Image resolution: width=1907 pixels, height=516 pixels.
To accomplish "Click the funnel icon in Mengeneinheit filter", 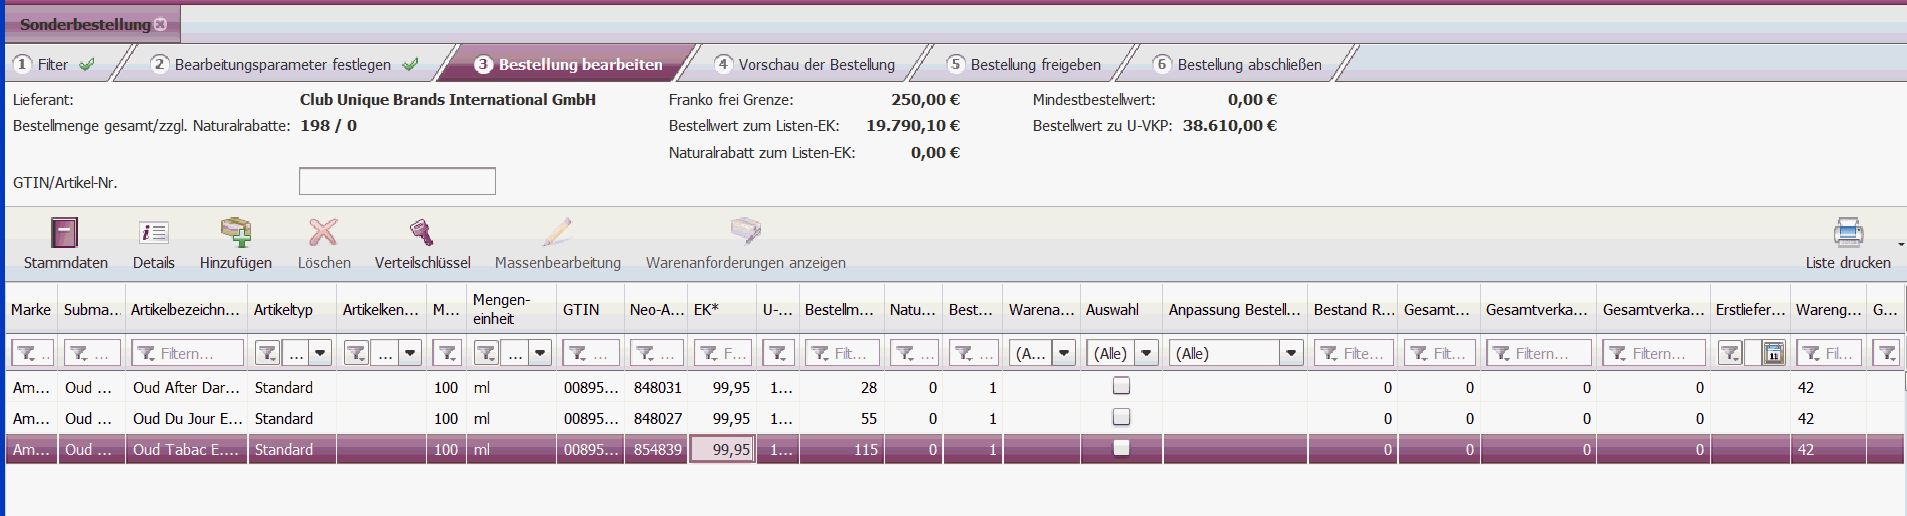I will [x=487, y=353].
